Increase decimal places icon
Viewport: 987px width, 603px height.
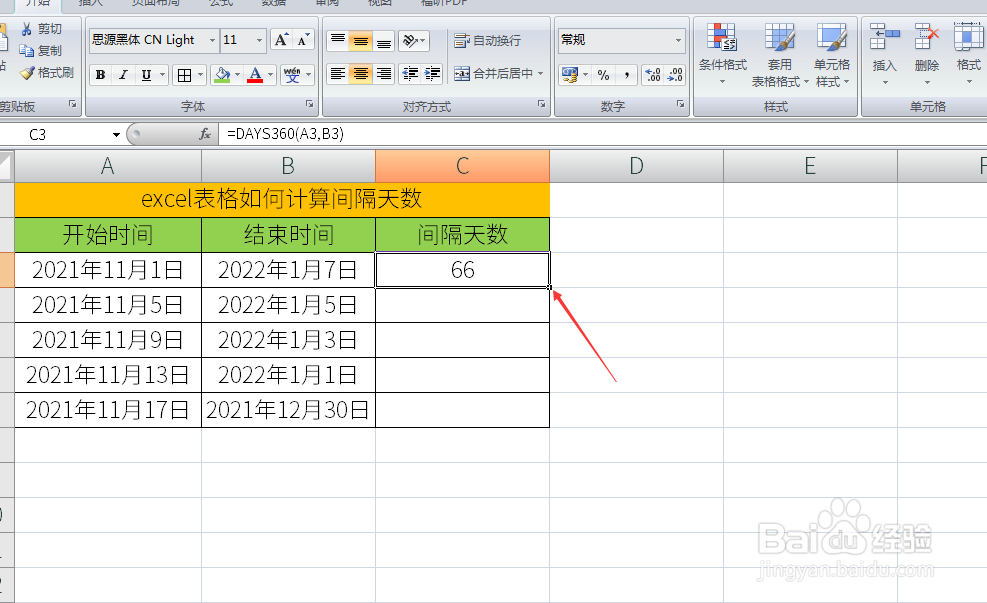[x=653, y=76]
